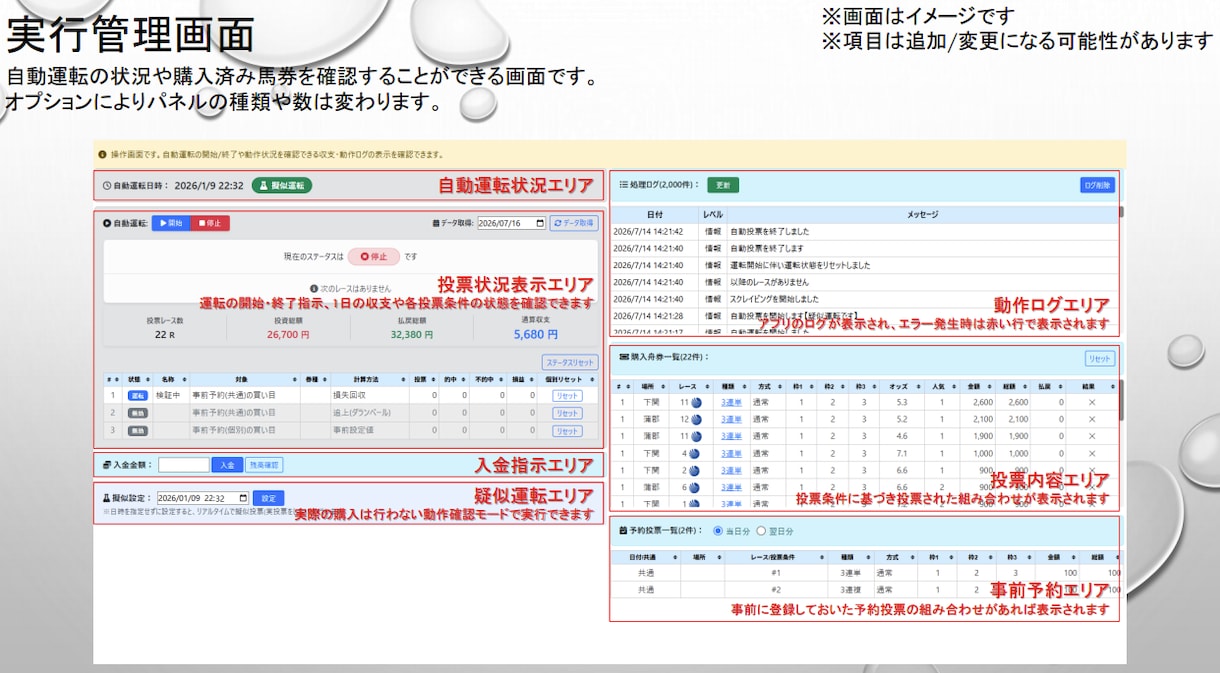Screen dimensions: 1220x673
Task: Click the race icon beside 蒲郡 race 6
Action: point(694,487)
